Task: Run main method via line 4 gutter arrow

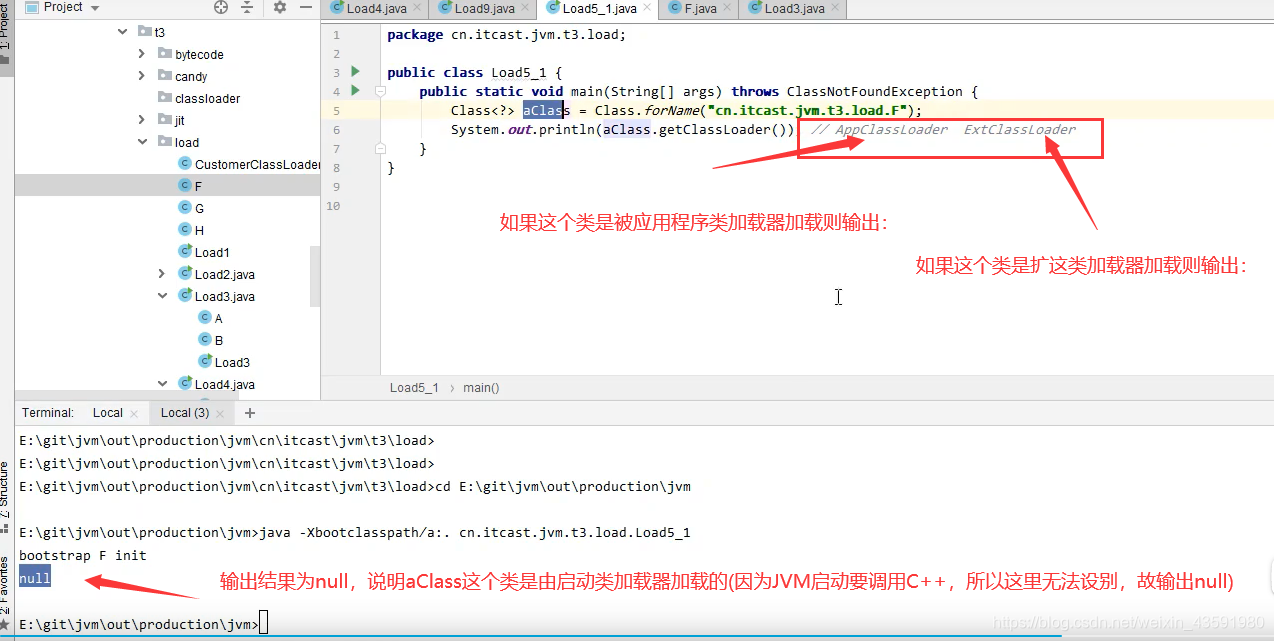Action: pos(355,91)
